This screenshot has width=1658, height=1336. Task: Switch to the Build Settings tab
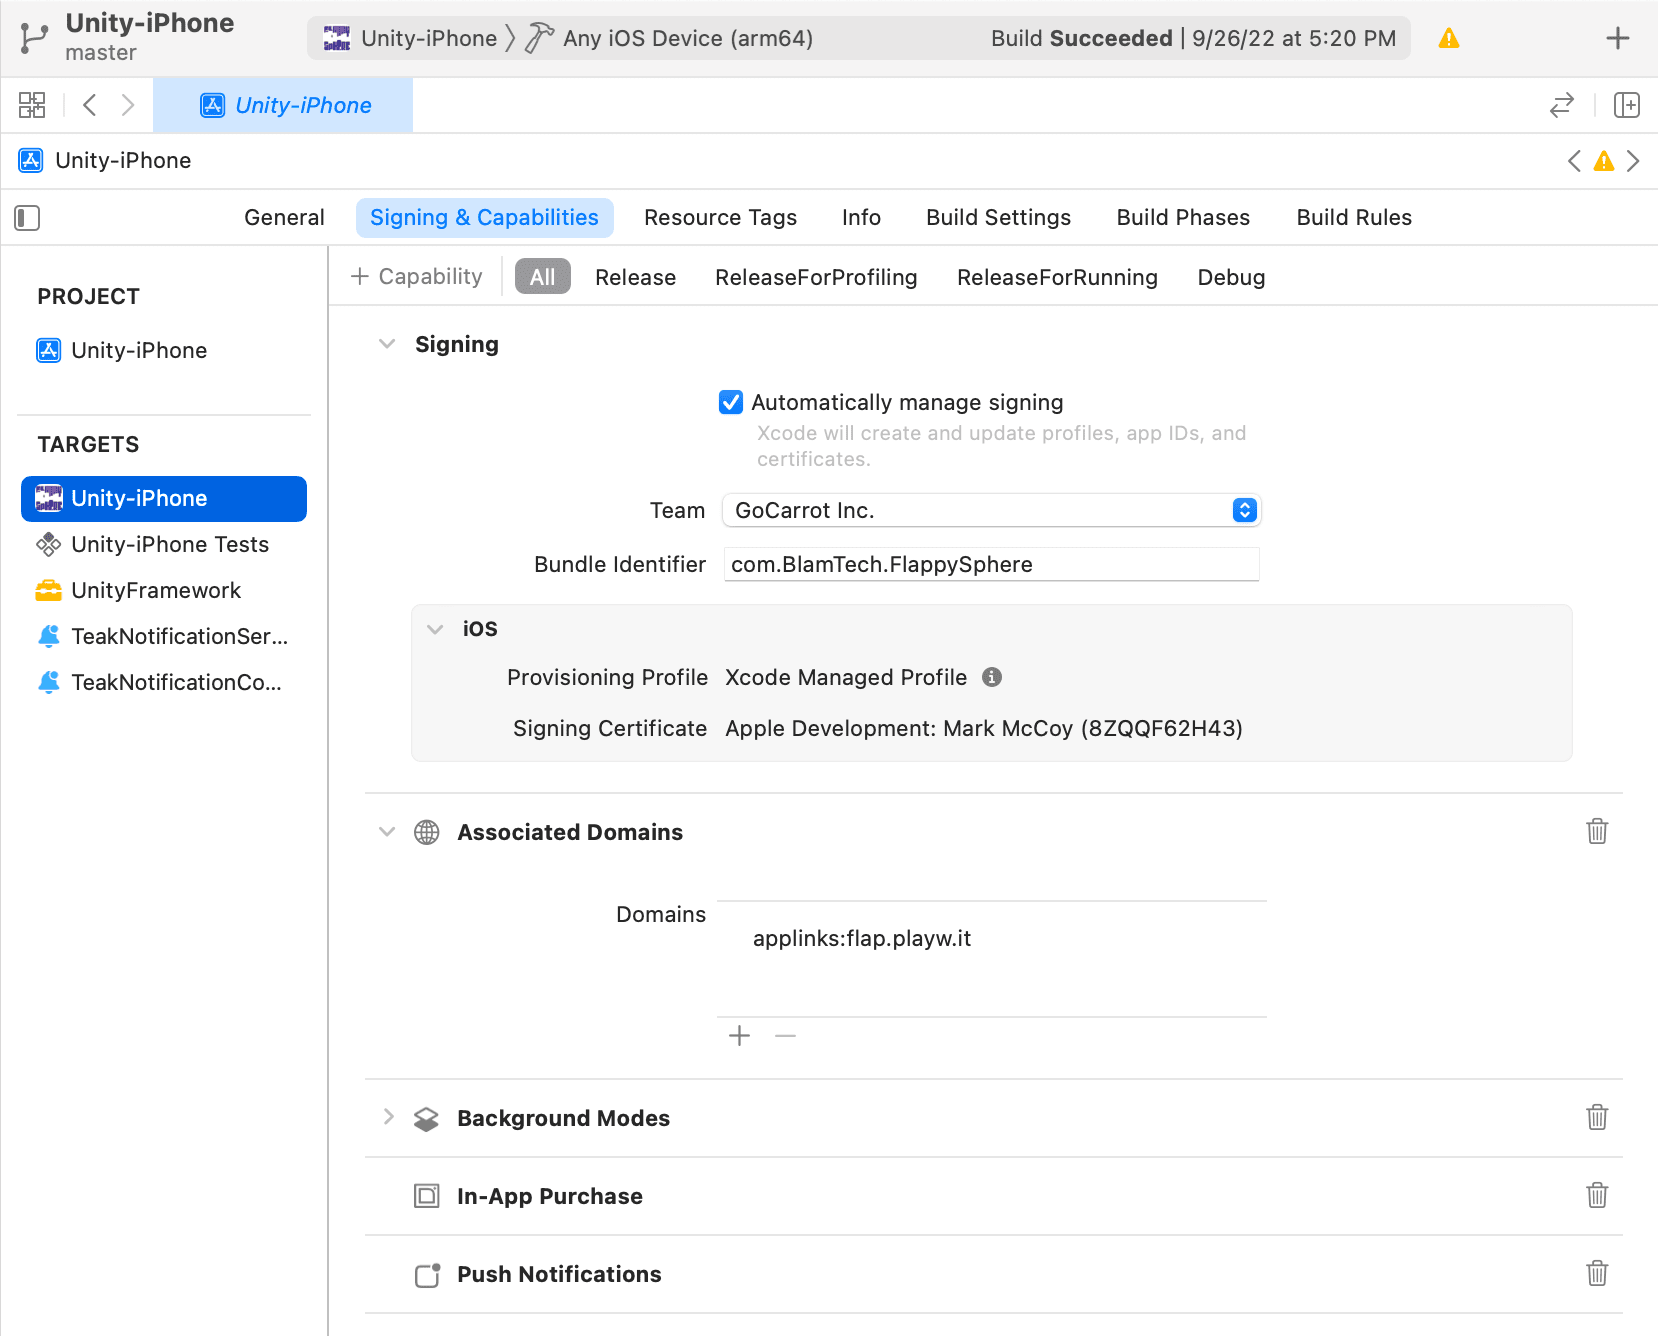(x=998, y=218)
